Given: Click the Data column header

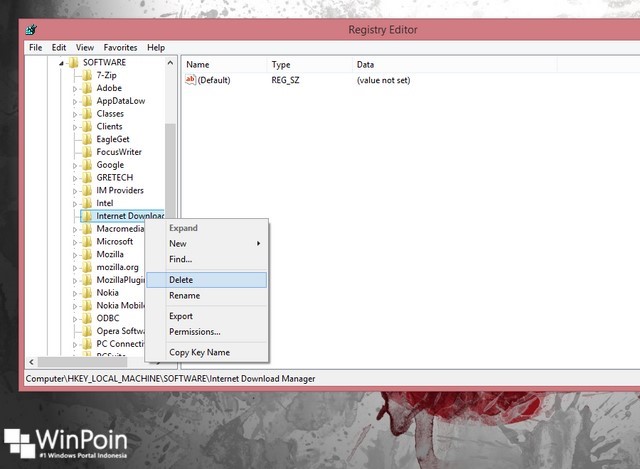Looking at the screenshot, I should click(x=455, y=64).
